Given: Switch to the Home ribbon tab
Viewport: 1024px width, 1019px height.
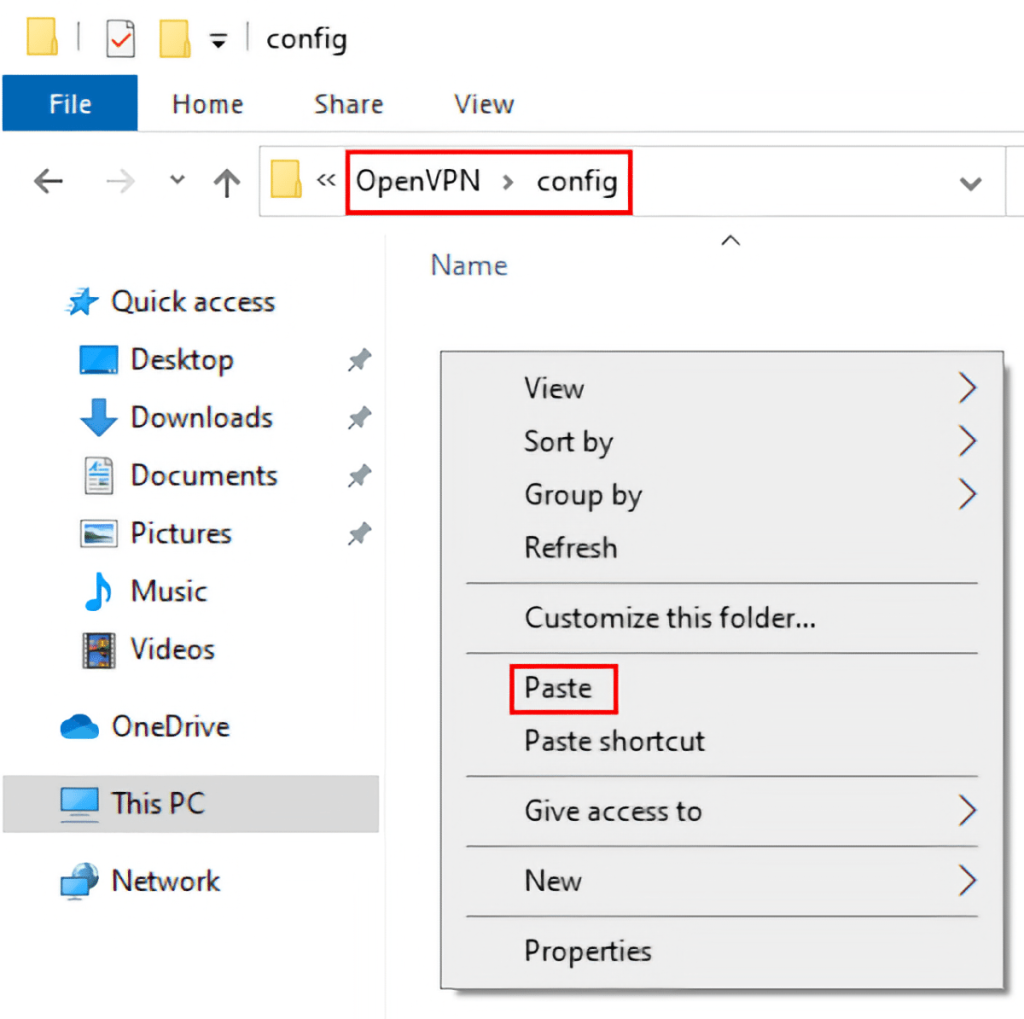Looking at the screenshot, I should coord(208,105).
